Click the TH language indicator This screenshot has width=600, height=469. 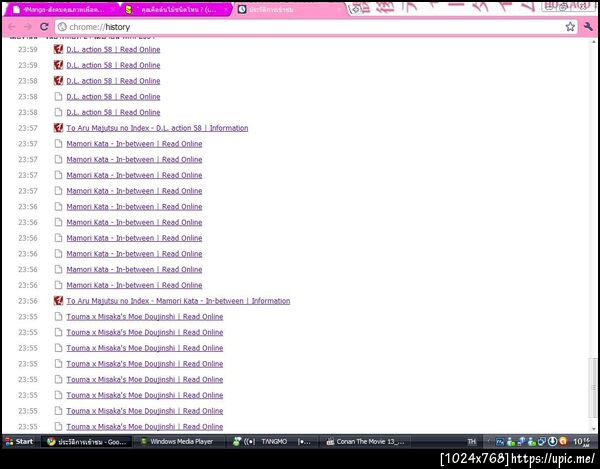coord(471,442)
